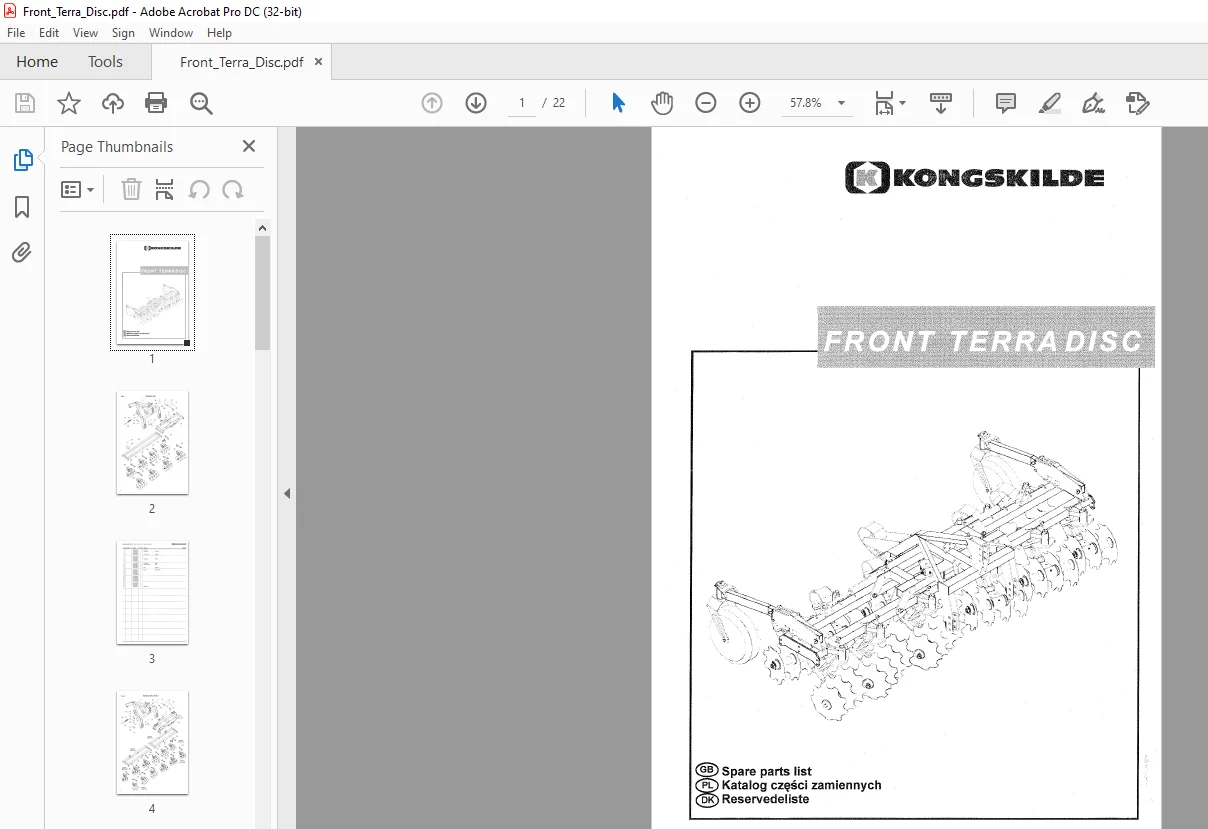Screen dimensions: 1208x829
Task: Select page 2 thumbnail
Action: pos(152,442)
